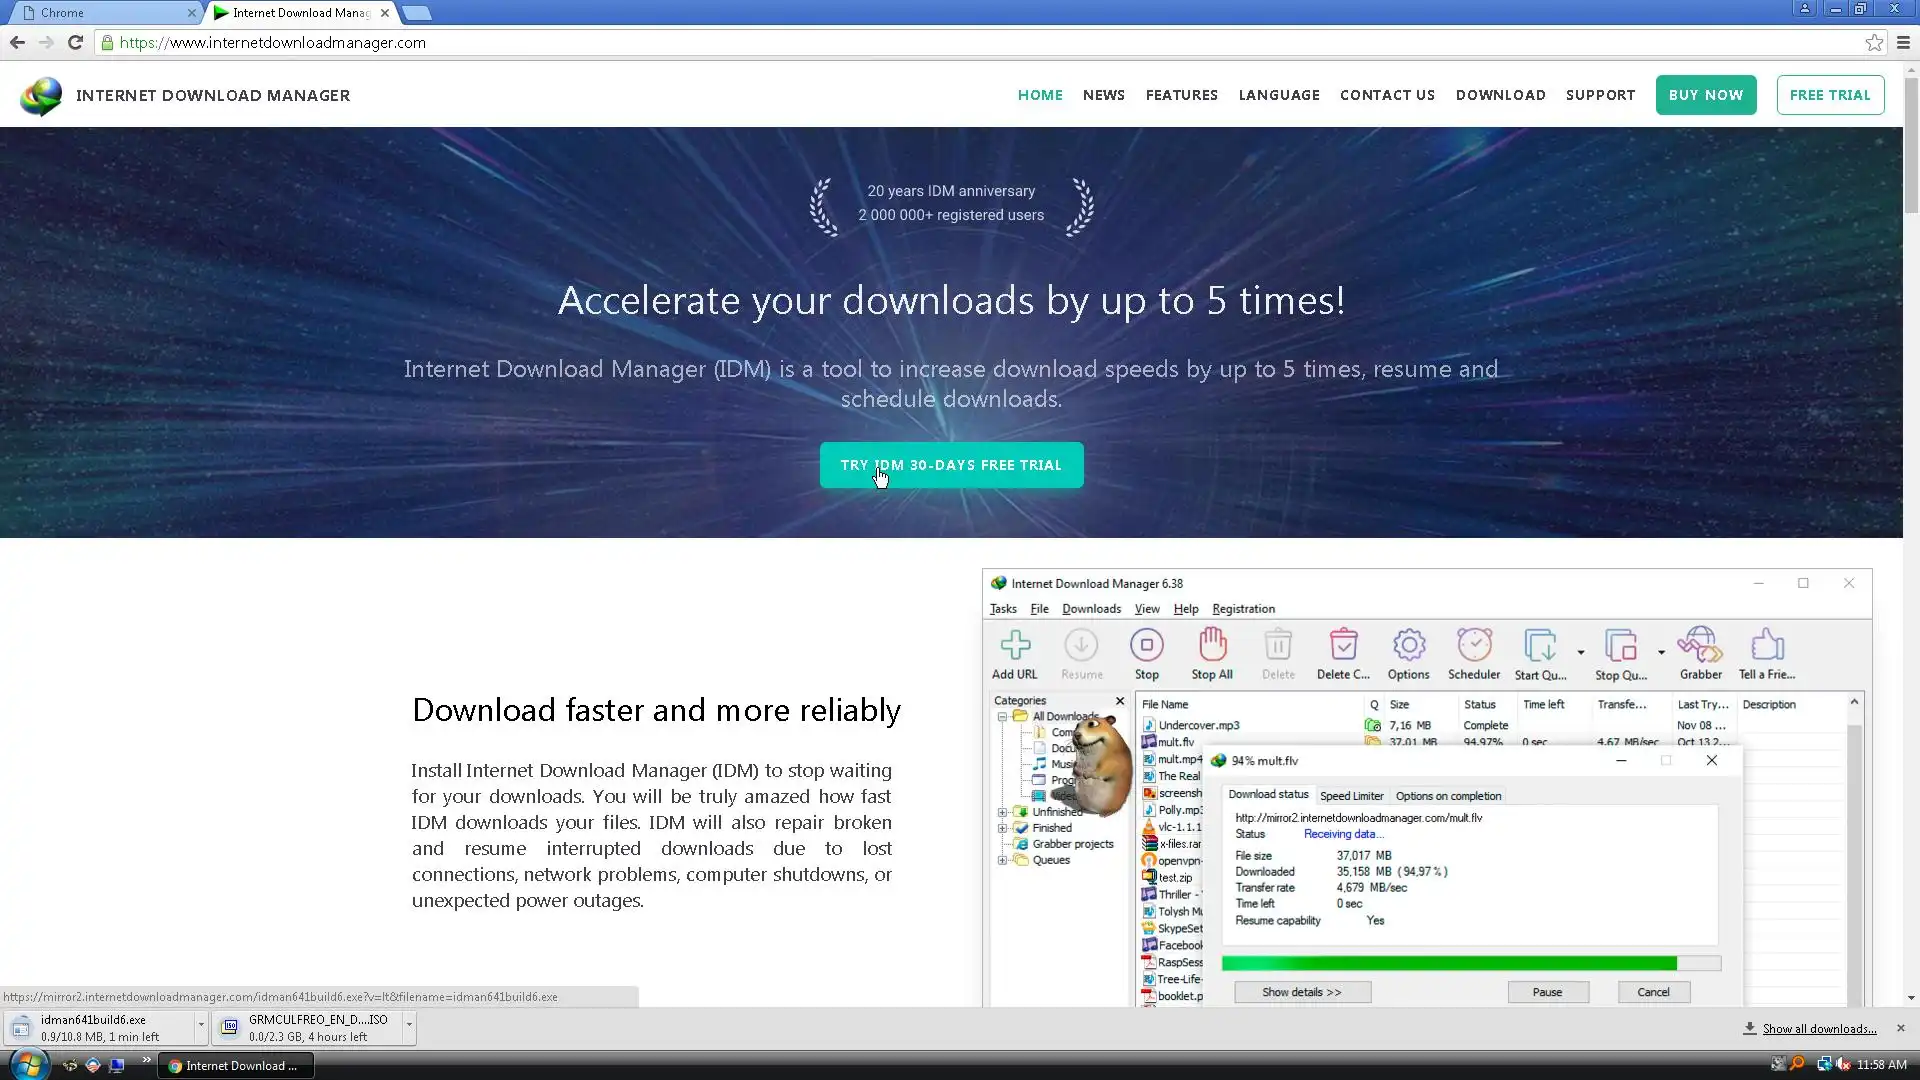This screenshot has width=1920, height=1080.
Task: Bookmark this page with star icon
Action: click(1874, 42)
